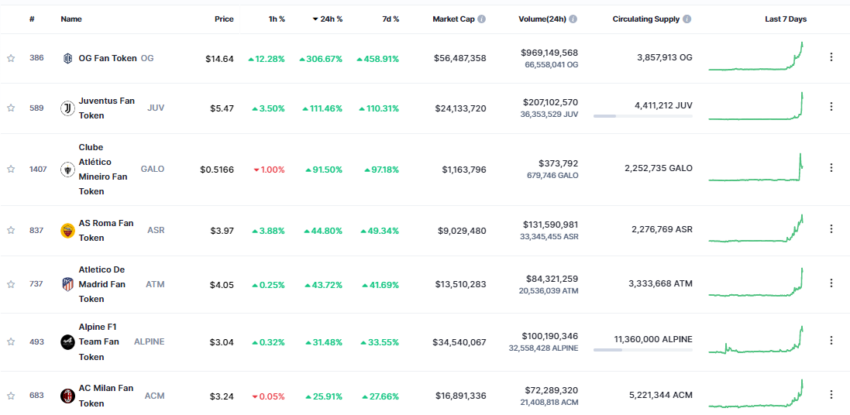Sort the table by 24h % column
This screenshot has height=415, width=850.
point(331,19)
